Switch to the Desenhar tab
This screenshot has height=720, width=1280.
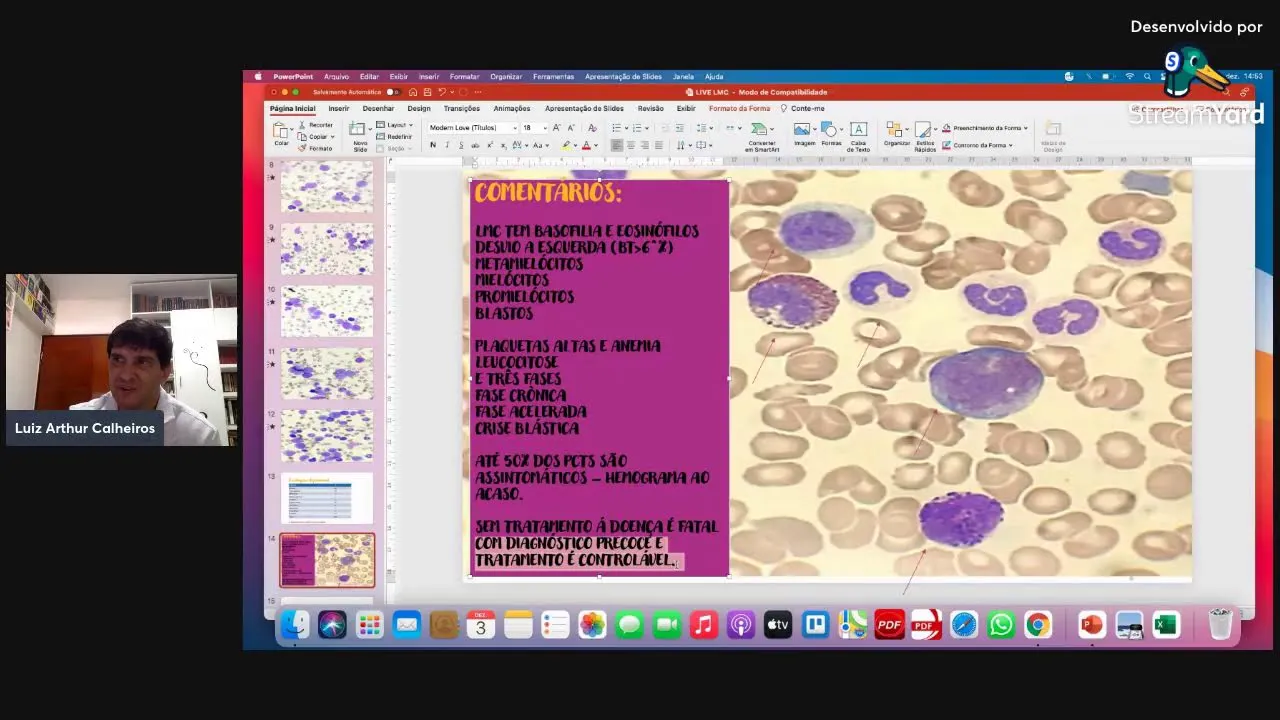click(378, 108)
